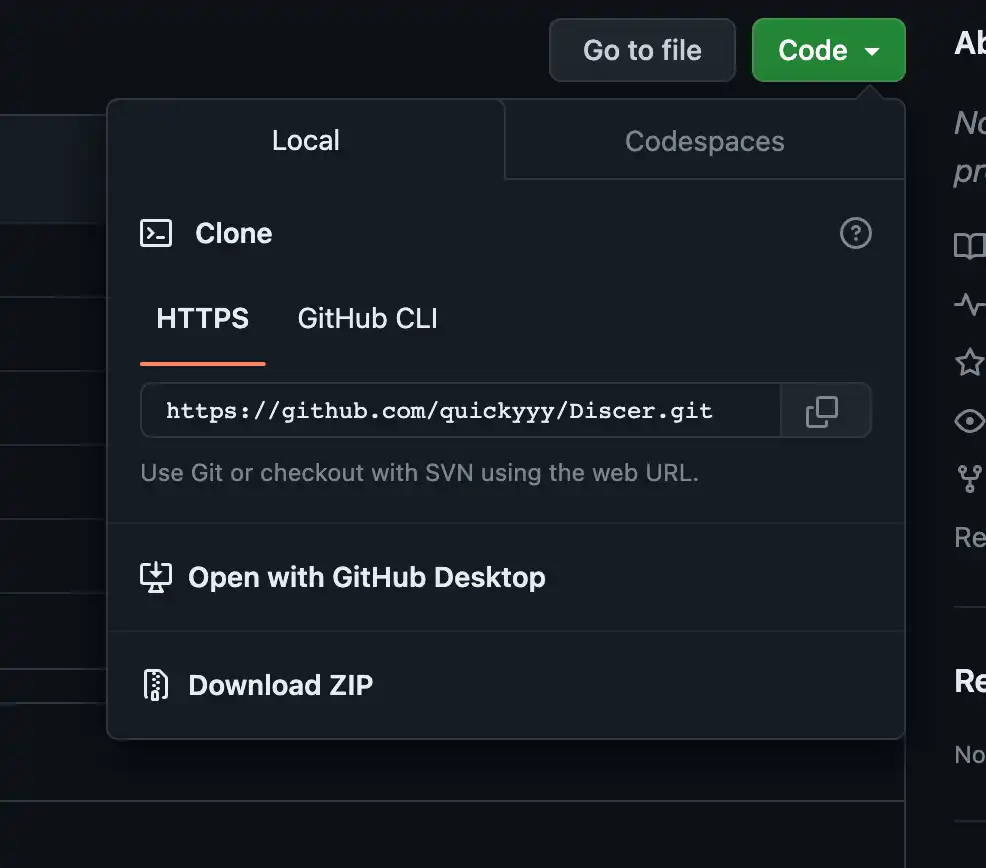Click the Clone terminal icon
Screen dimensions: 986x868
(x=155, y=234)
